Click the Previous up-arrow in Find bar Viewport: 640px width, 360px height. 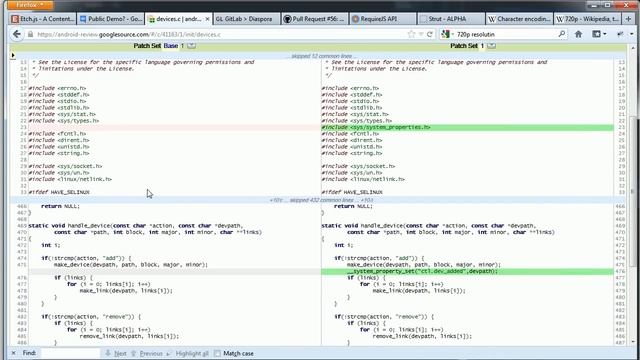[x=133, y=353]
